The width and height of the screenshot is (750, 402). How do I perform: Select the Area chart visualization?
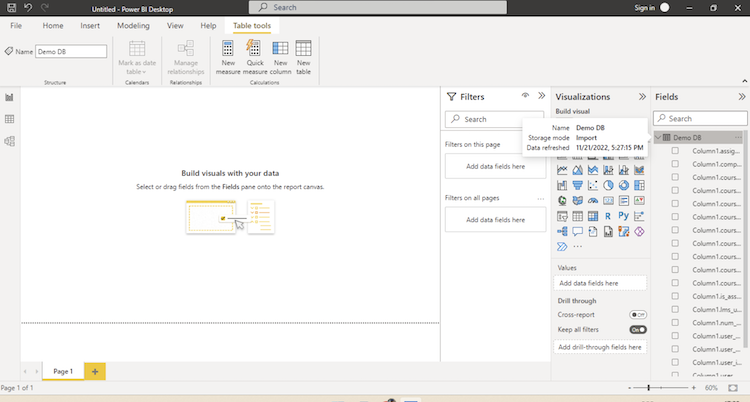coord(577,170)
